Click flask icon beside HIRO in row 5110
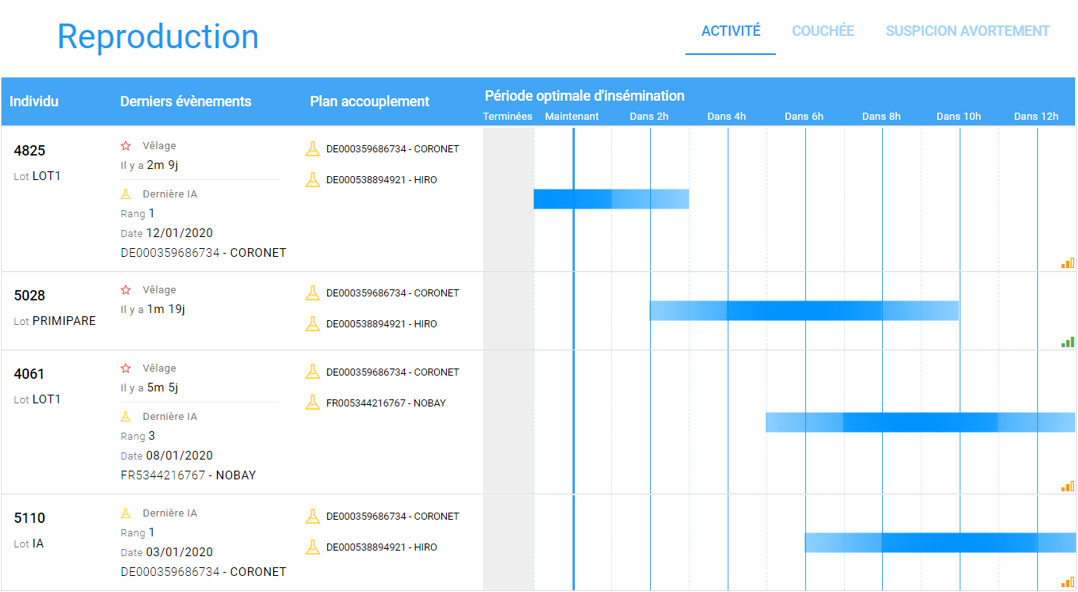 [312, 547]
